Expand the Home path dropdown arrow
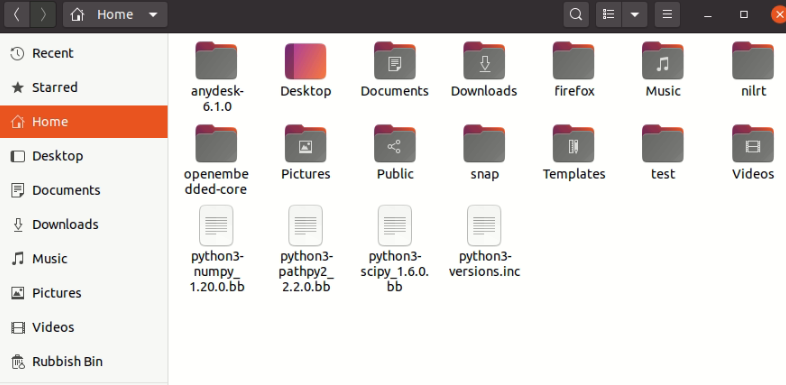The height and width of the screenshot is (385, 786). click(x=153, y=15)
